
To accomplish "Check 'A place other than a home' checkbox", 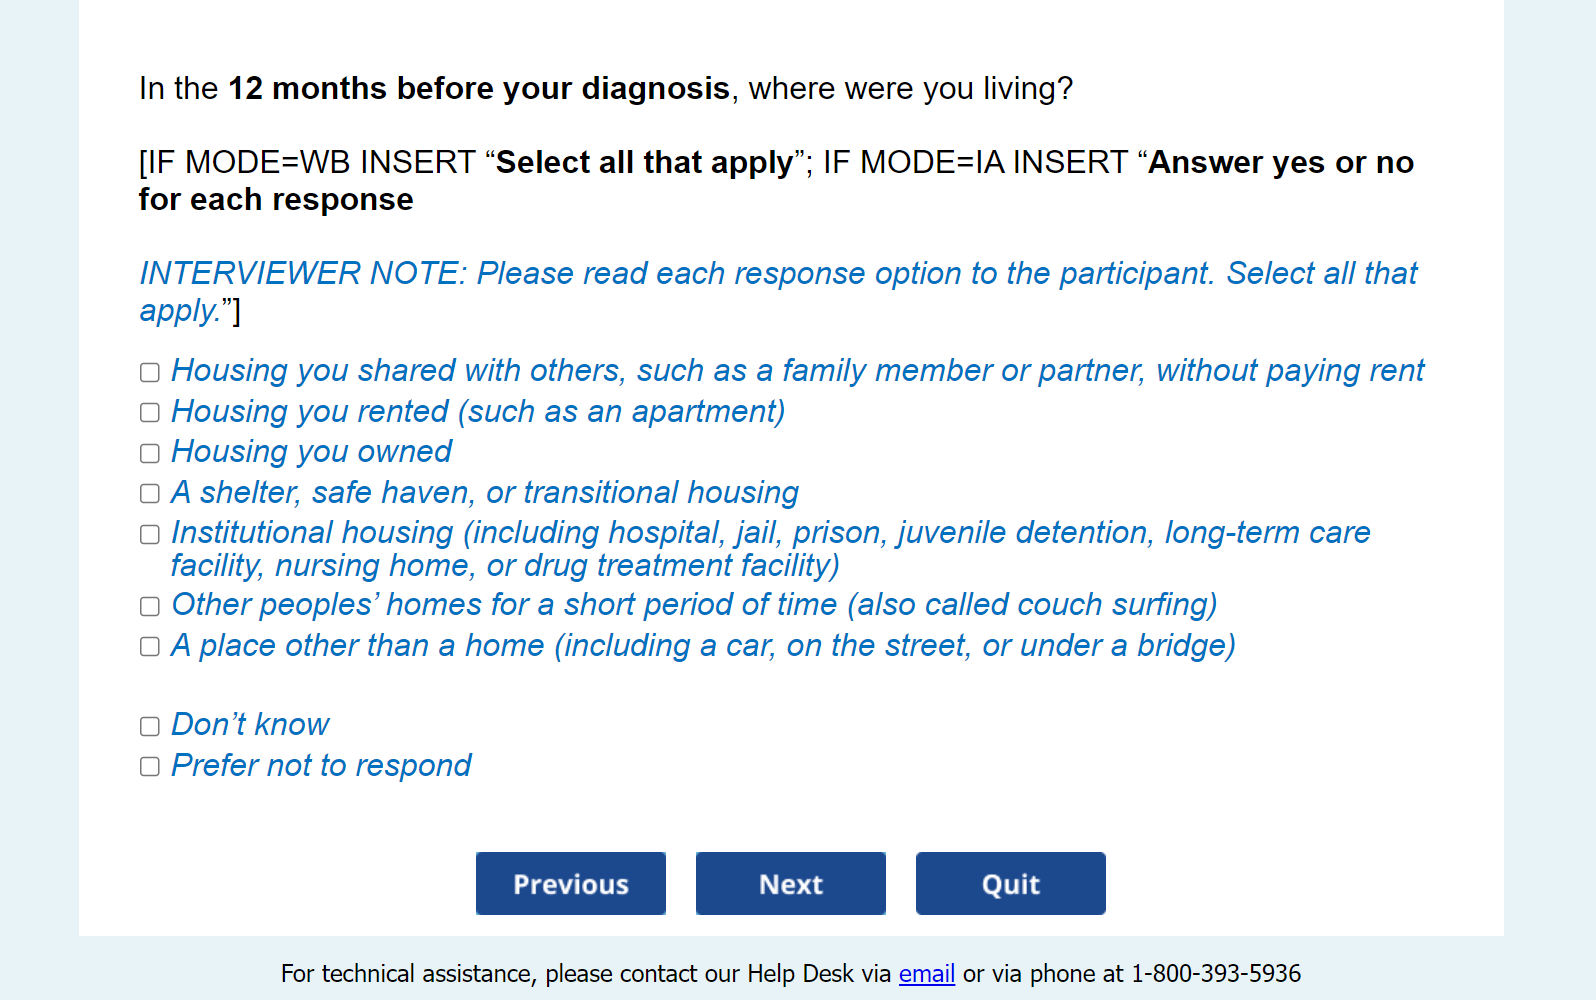I will [150, 647].
